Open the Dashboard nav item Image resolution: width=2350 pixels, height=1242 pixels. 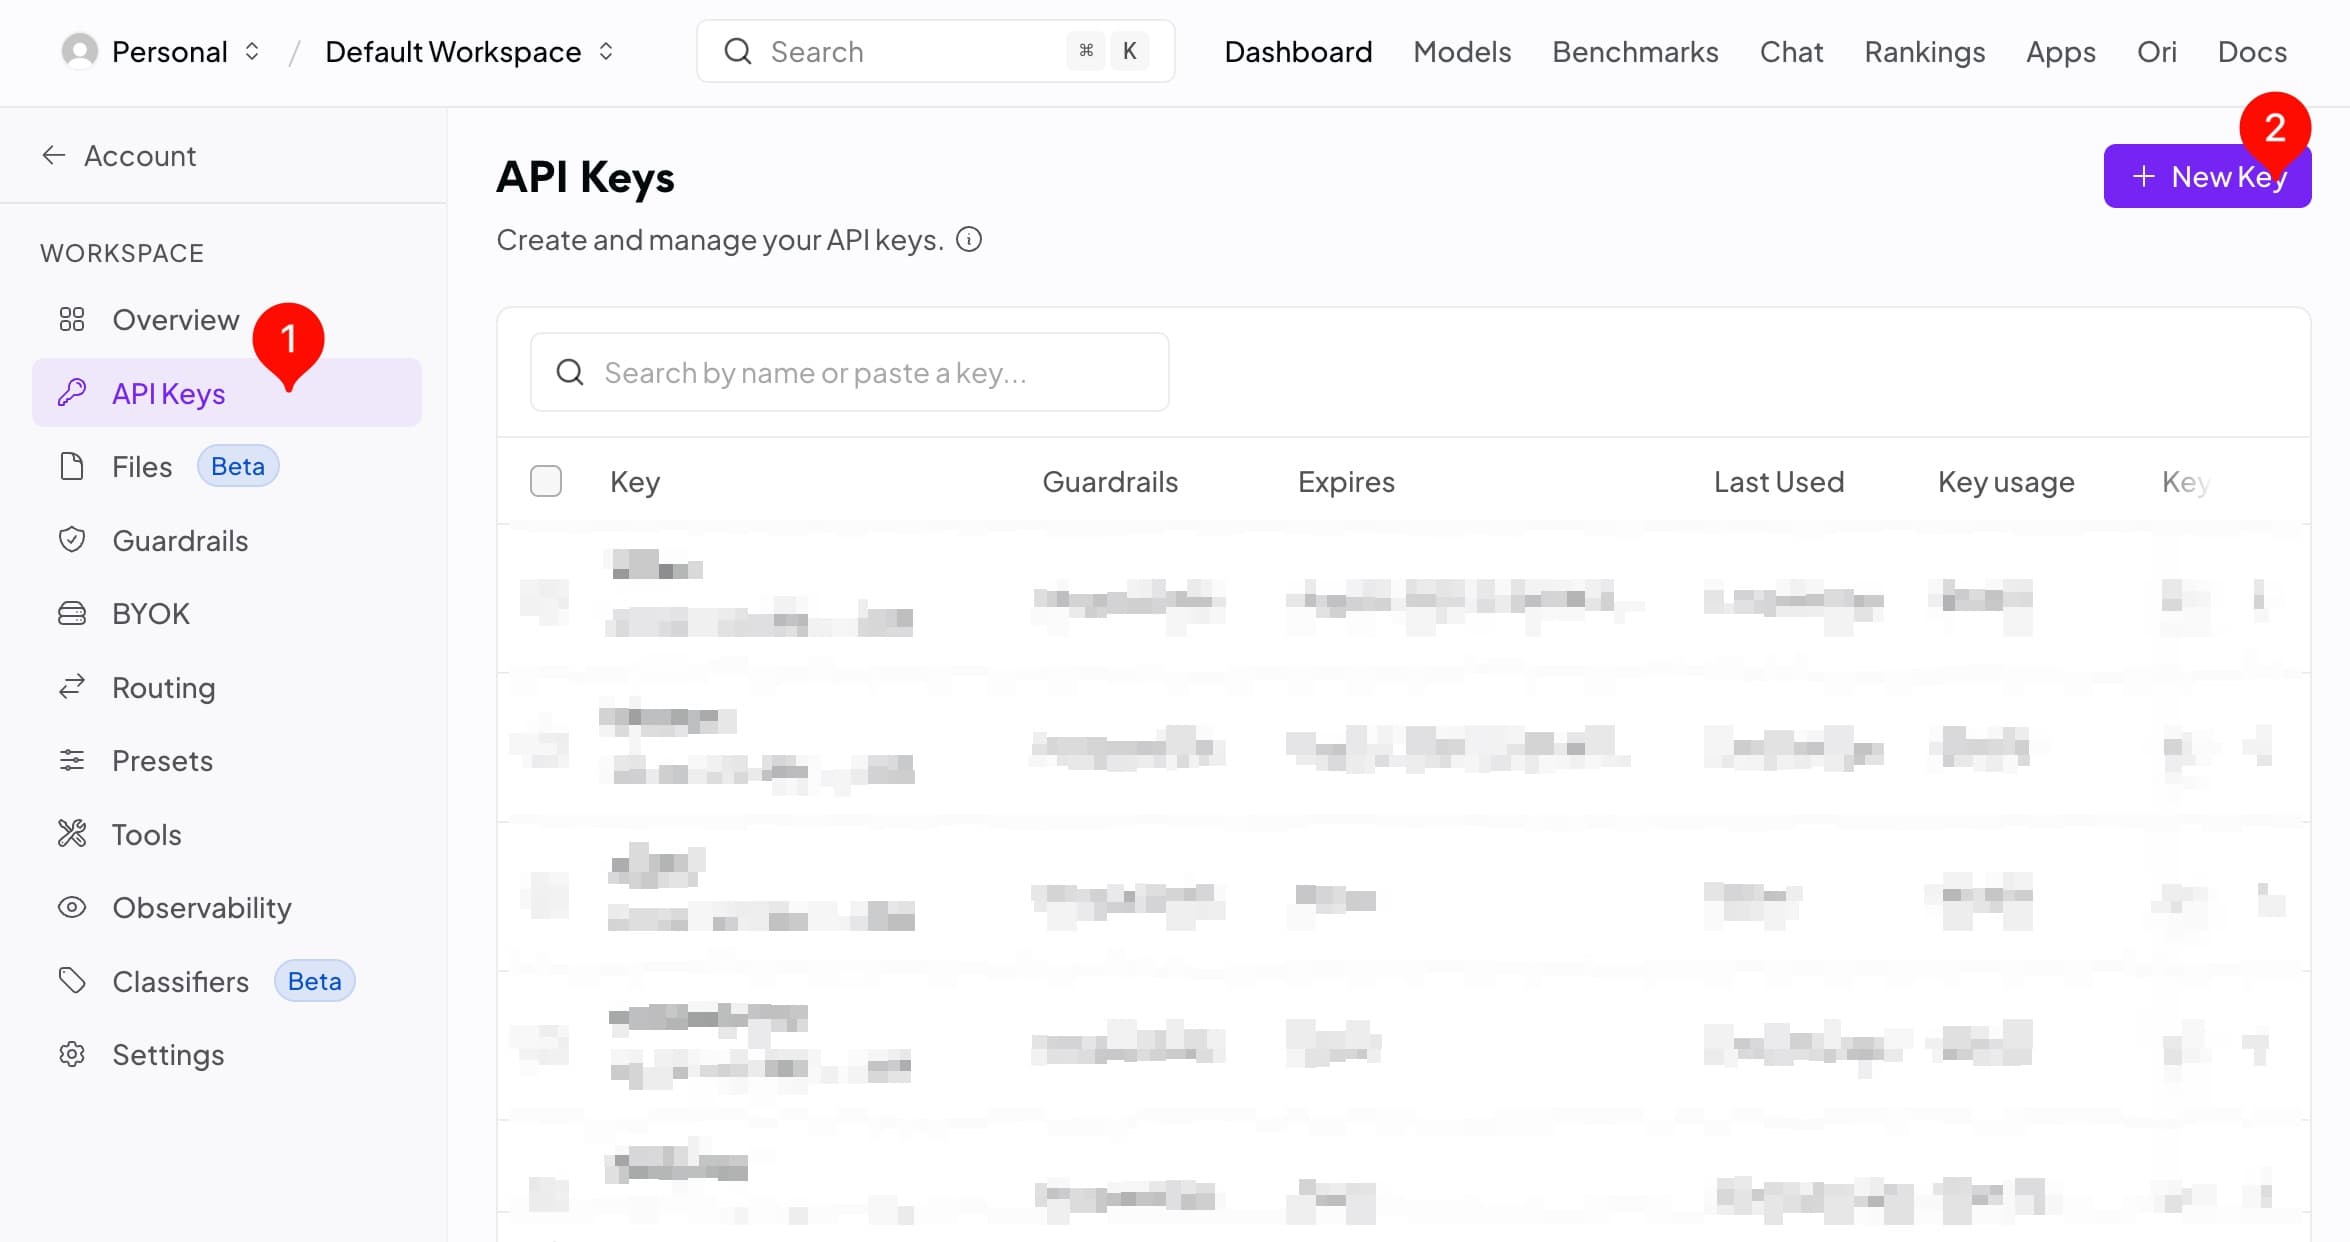1298,51
